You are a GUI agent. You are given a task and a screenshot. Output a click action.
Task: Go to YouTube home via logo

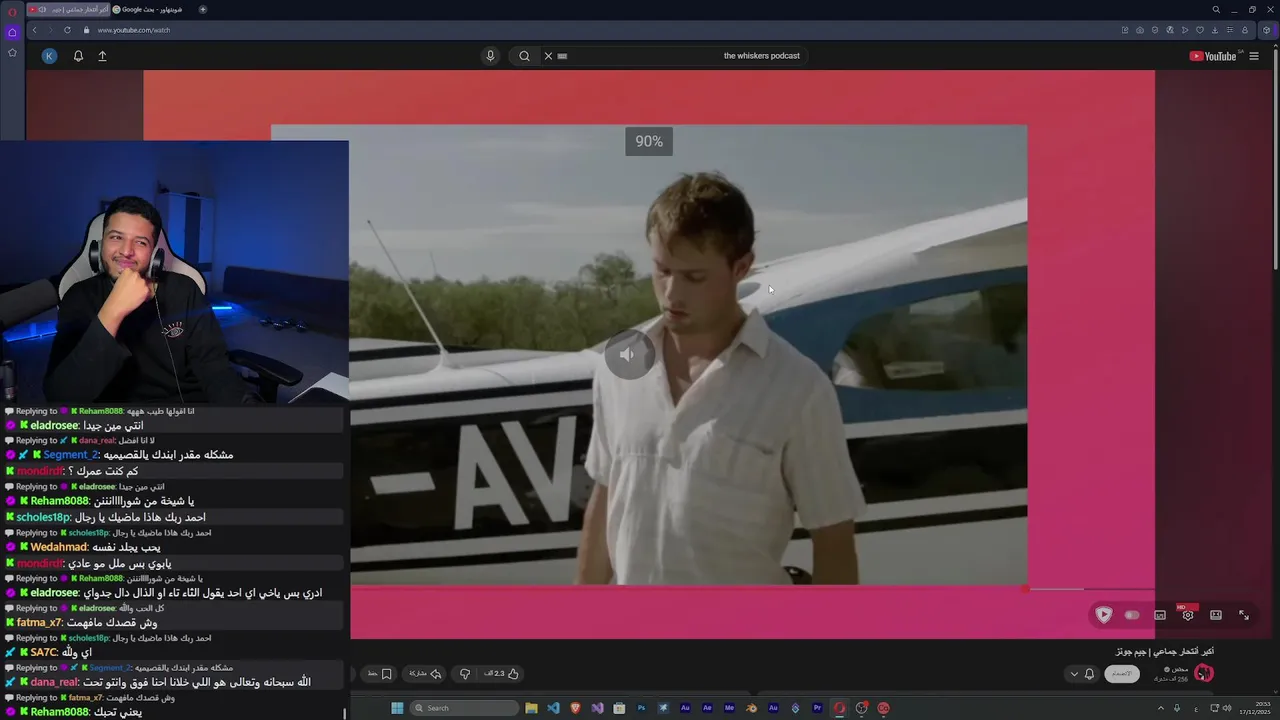coord(1213,56)
